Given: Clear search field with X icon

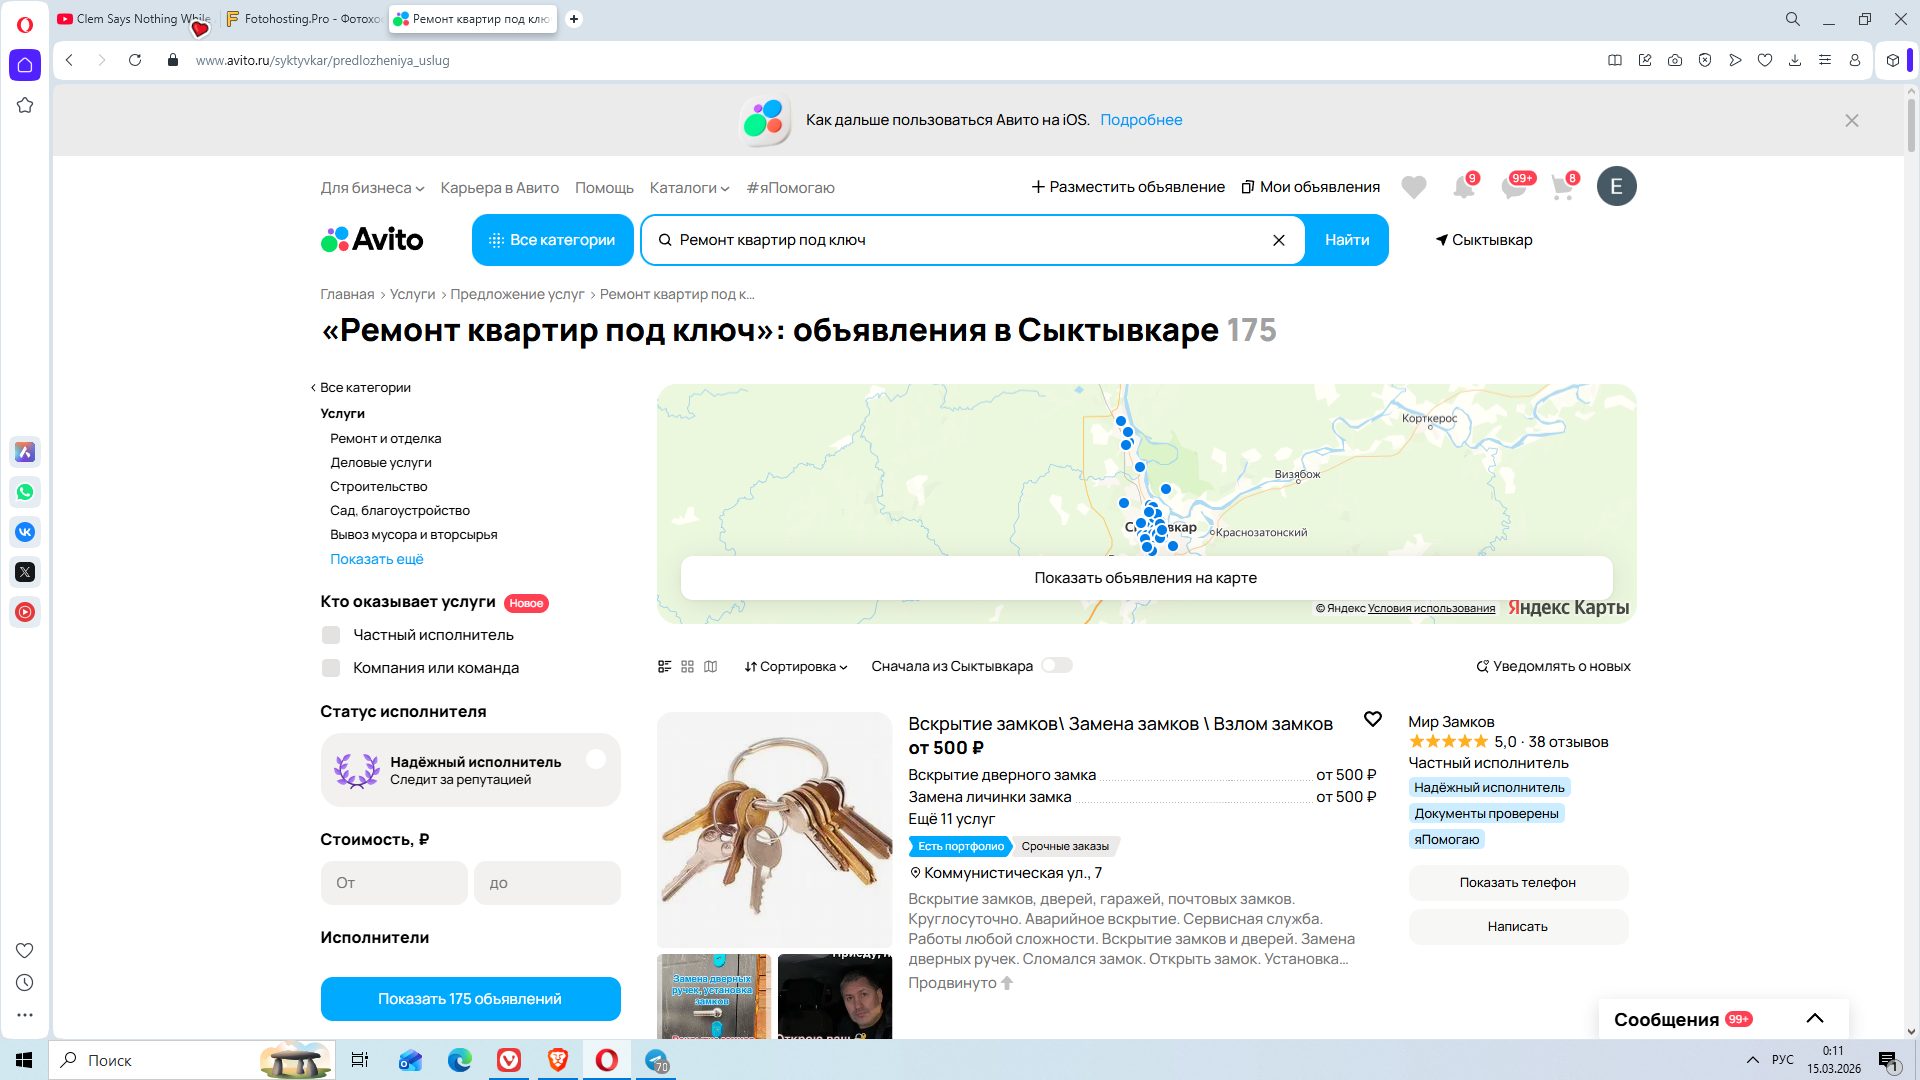Looking at the screenshot, I should (x=1278, y=240).
